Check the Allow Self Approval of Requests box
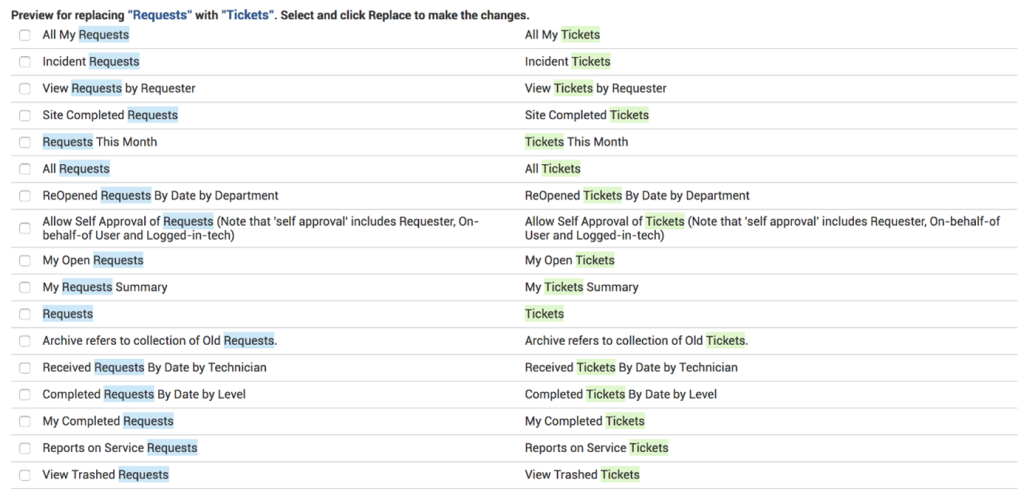 click(x=25, y=228)
